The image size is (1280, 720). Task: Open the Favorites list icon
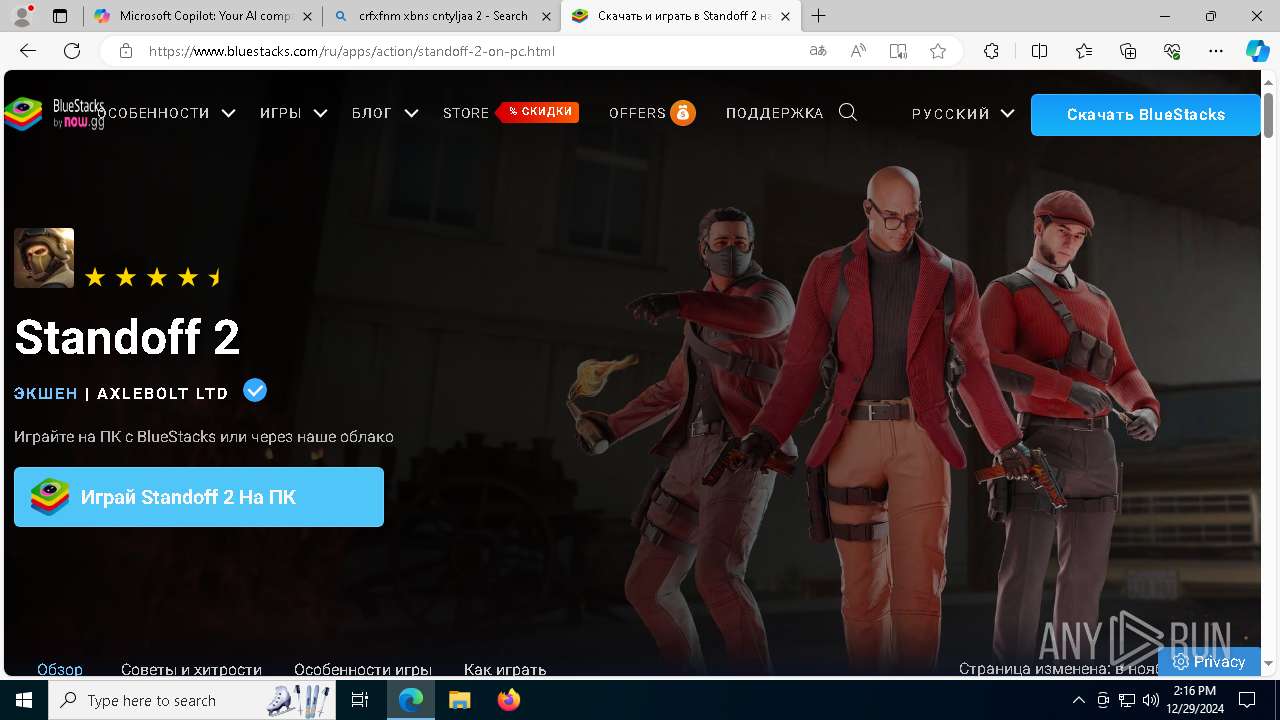pos(1084,51)
